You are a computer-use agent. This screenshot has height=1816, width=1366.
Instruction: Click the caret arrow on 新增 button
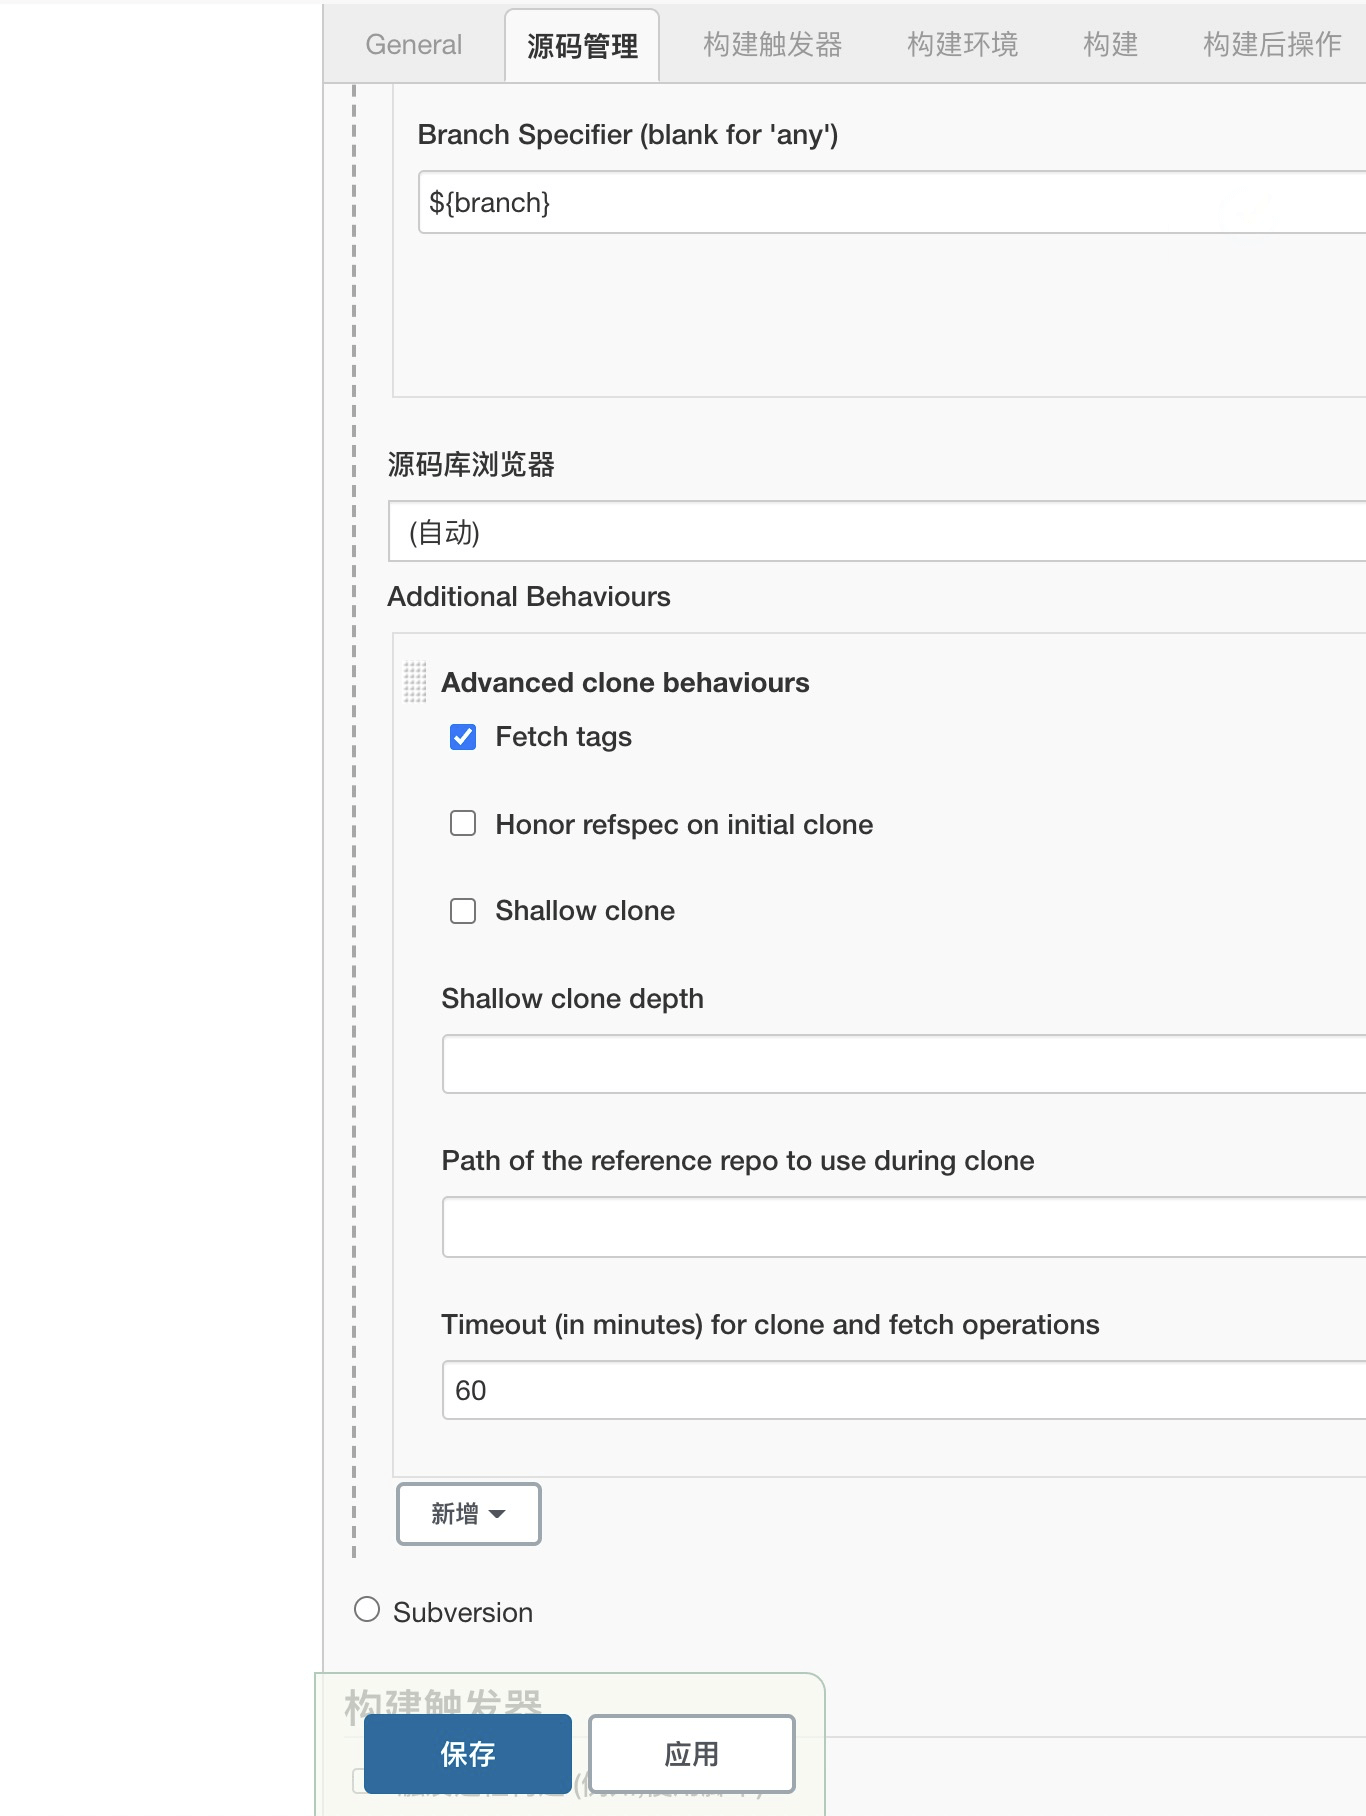pos(497,1515)
